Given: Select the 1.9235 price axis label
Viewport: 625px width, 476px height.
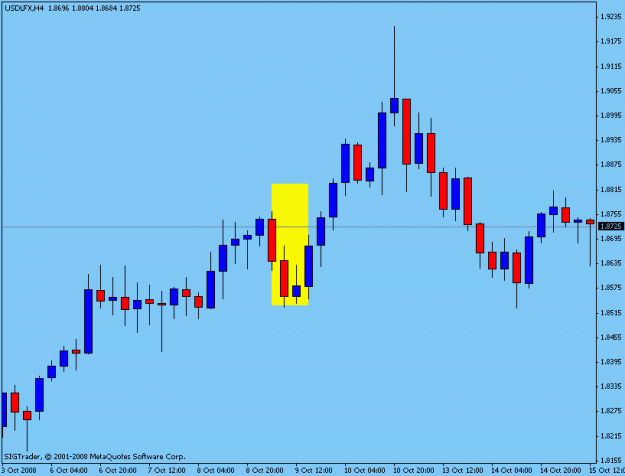Looking at the screenshot, I should click(611, 17).
